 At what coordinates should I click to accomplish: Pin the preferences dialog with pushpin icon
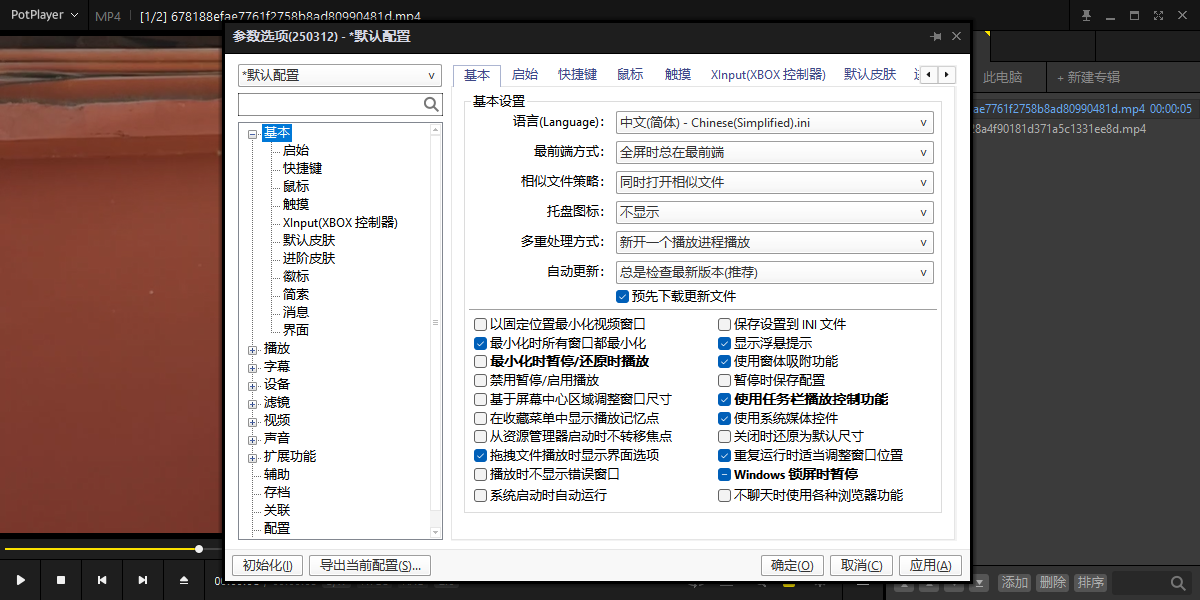[936, 36]
